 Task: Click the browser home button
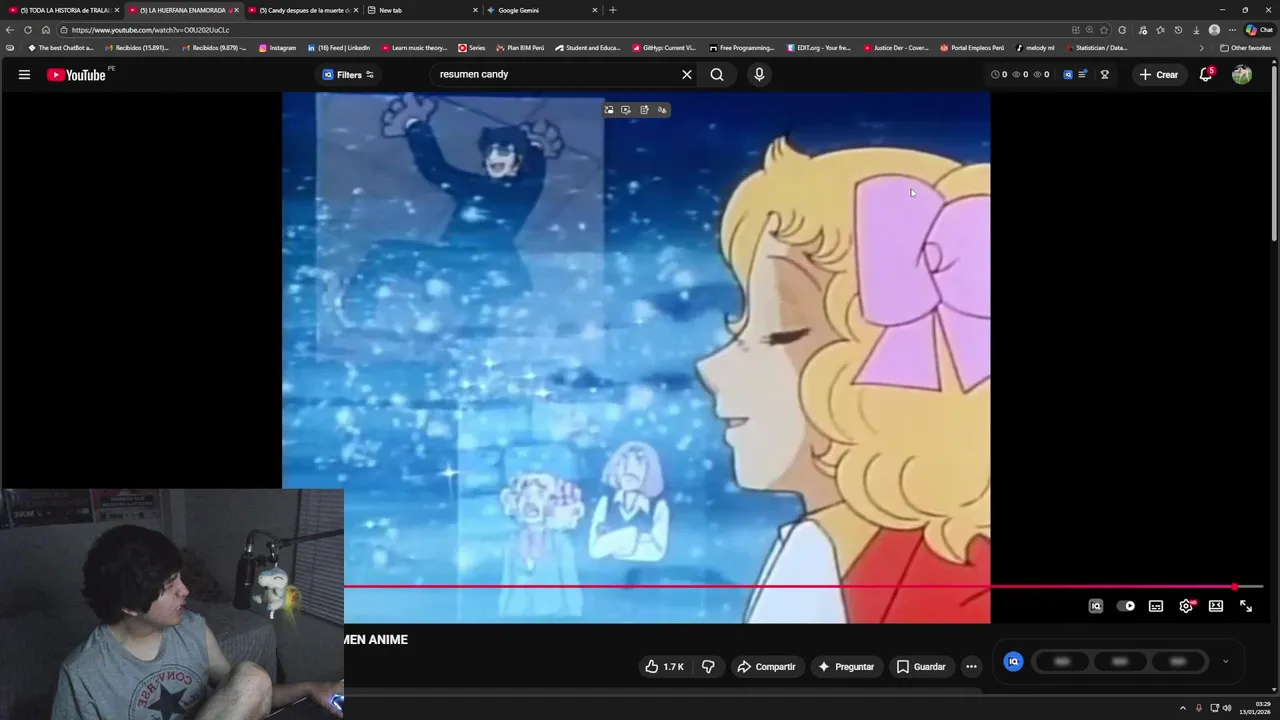coord(46,30)
